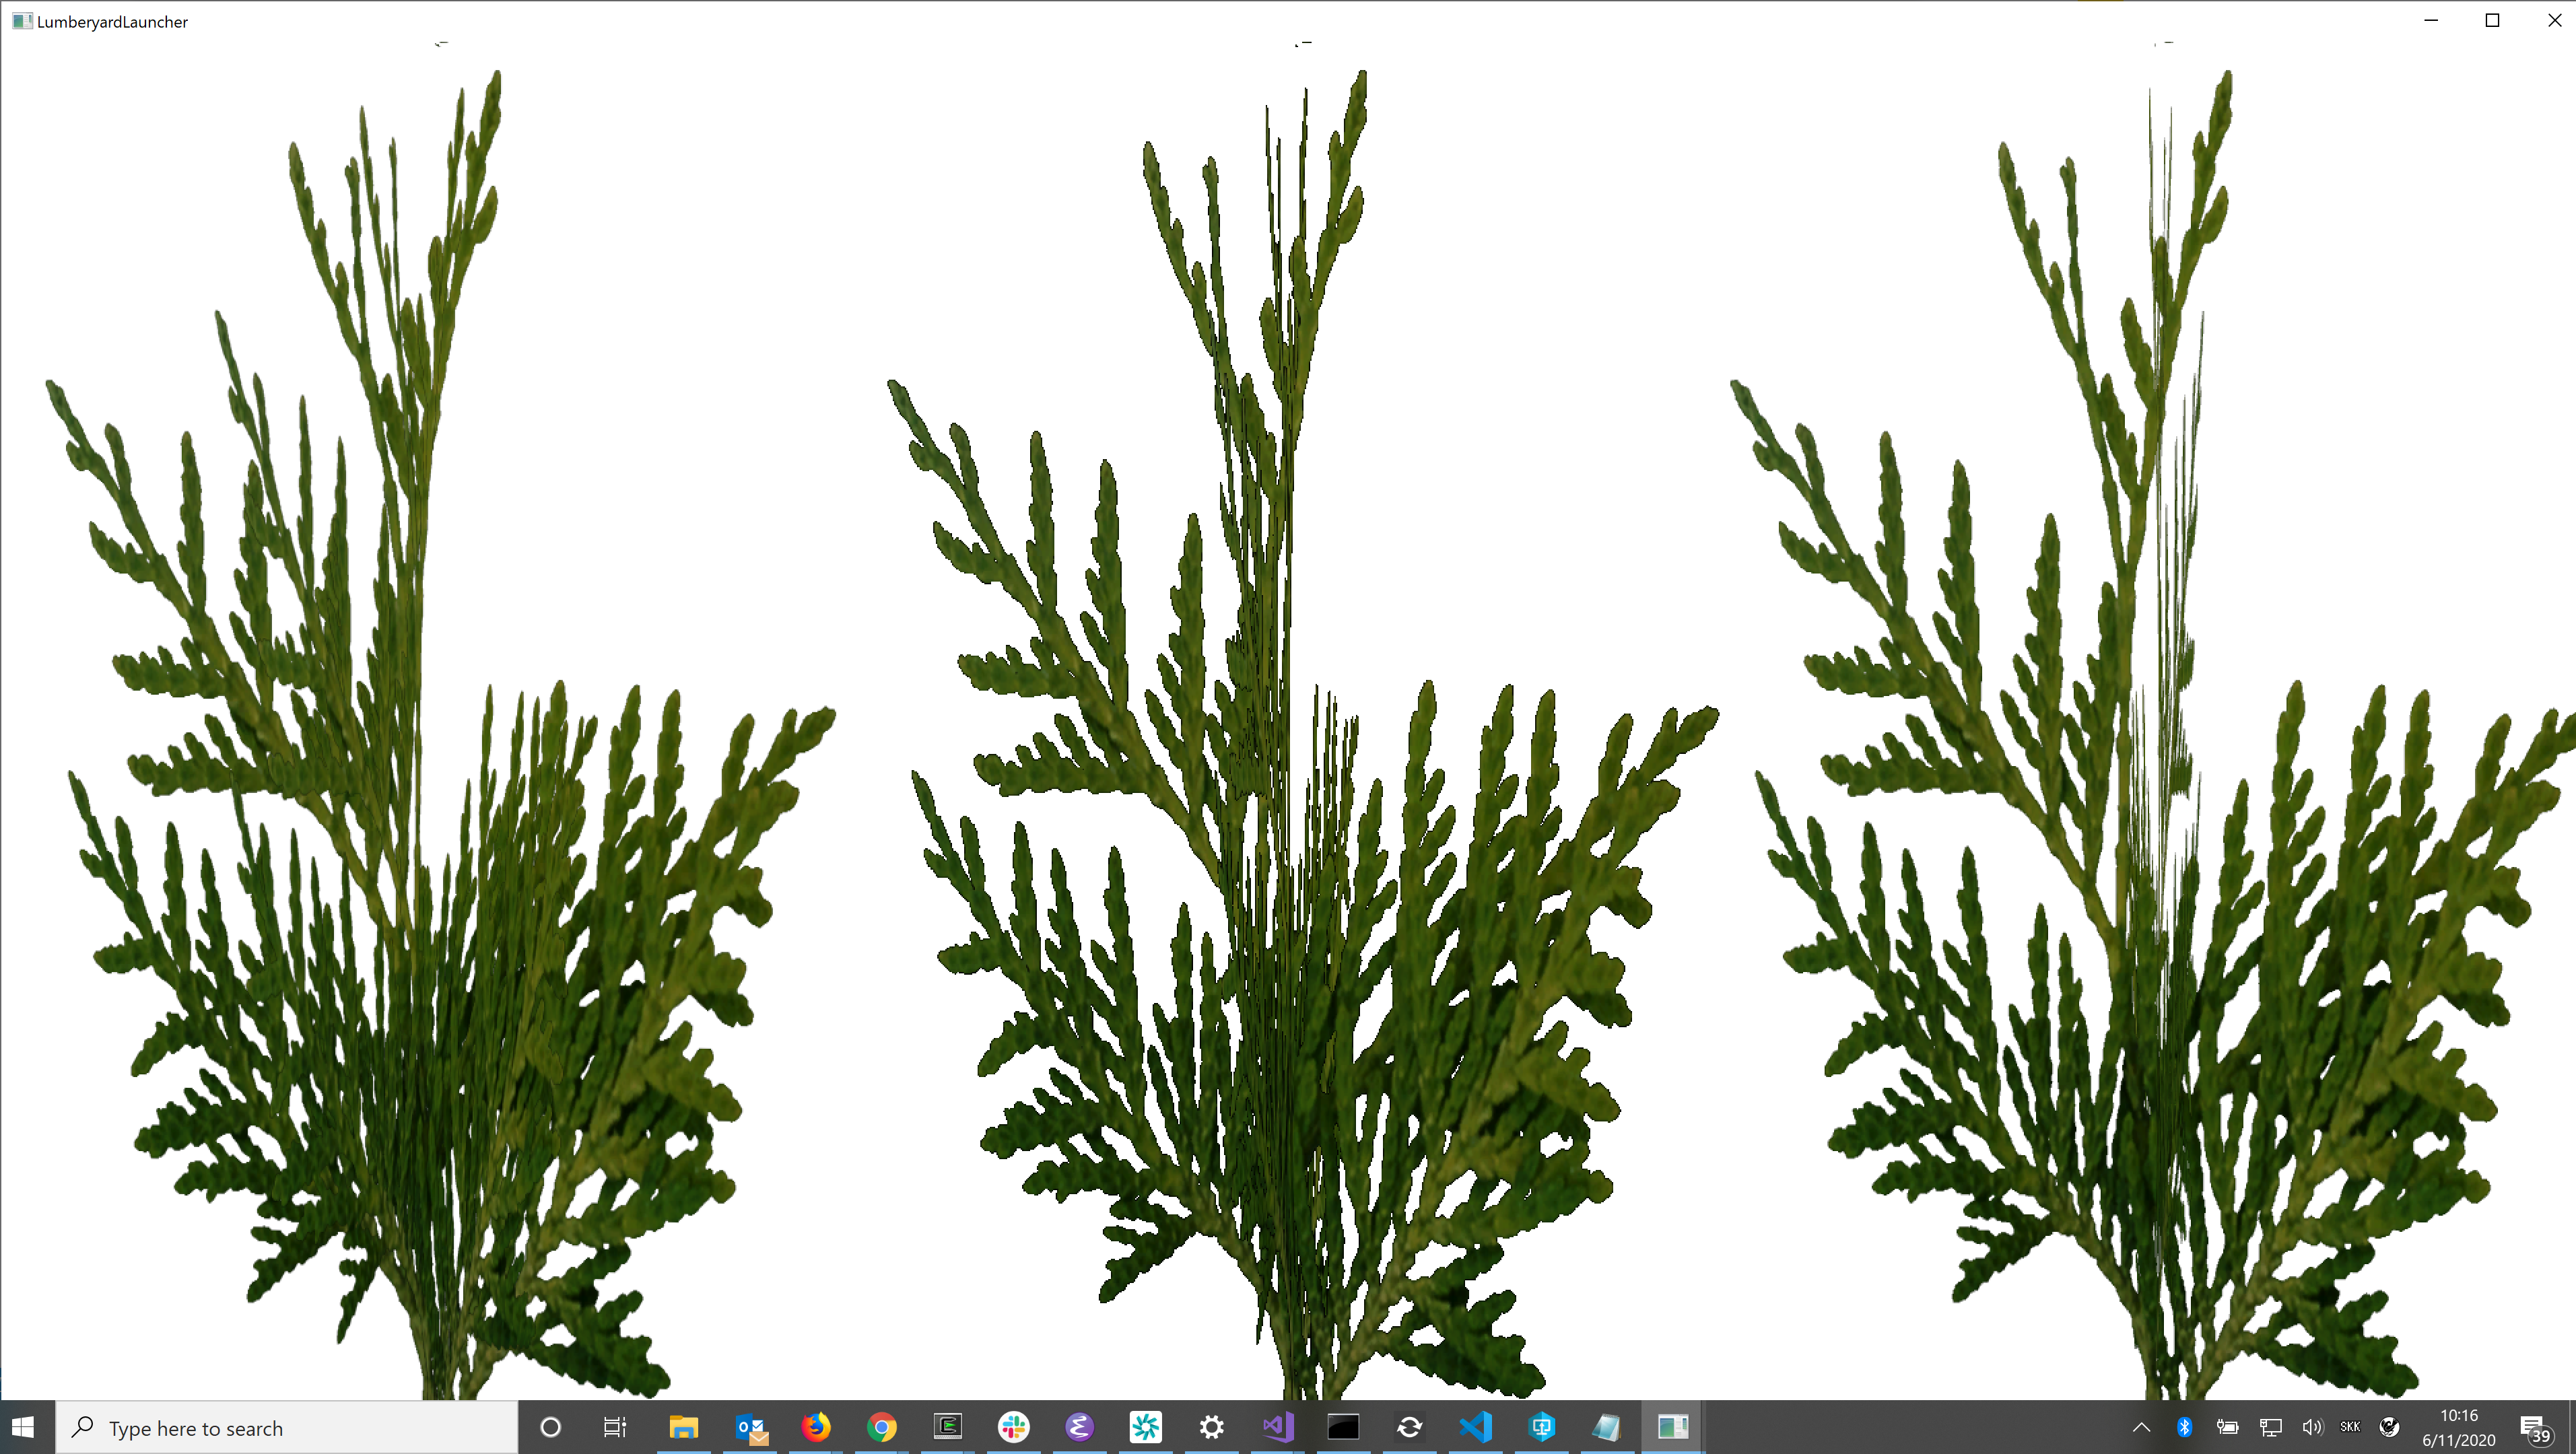
Task: Expand the hidden system tray icons
Action: click(2141, 1427)
